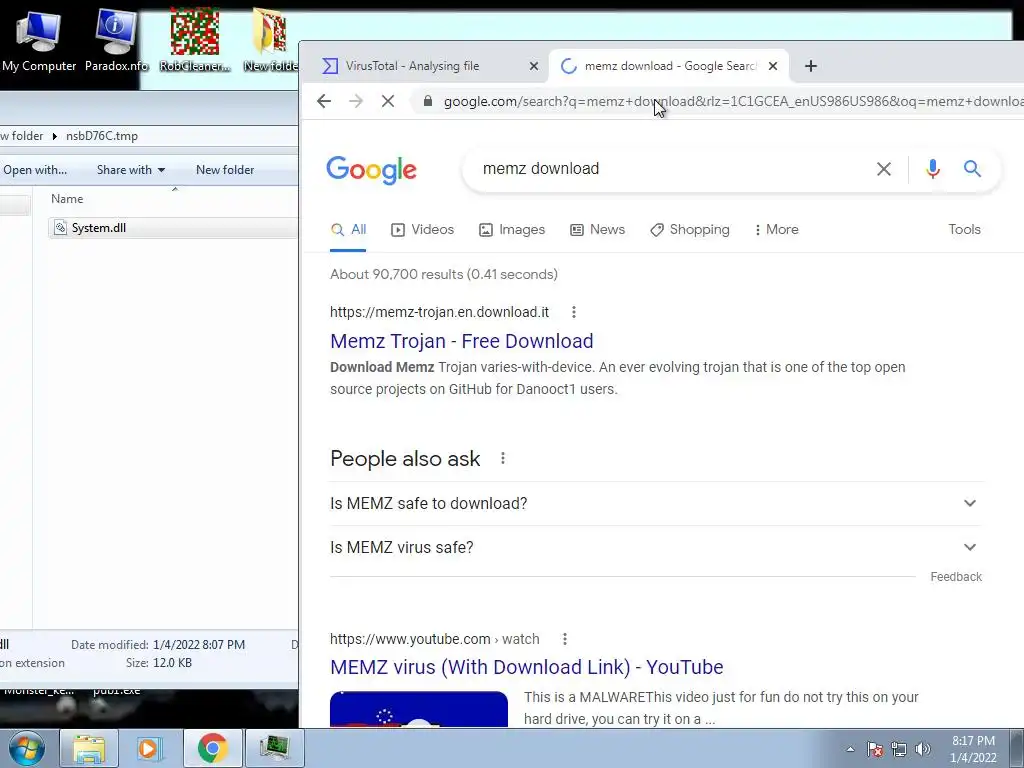Go back in Chrome
The width and height of the screenshot is (1024, 768).
(324, 101)
